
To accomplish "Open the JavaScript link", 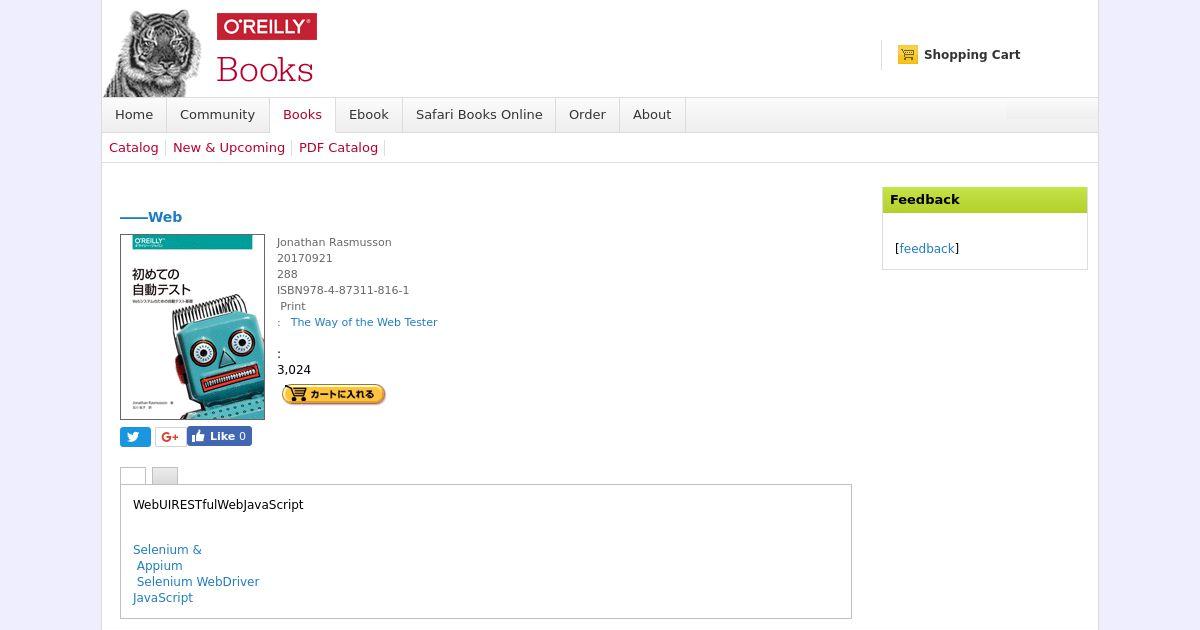I will (163, 598).
